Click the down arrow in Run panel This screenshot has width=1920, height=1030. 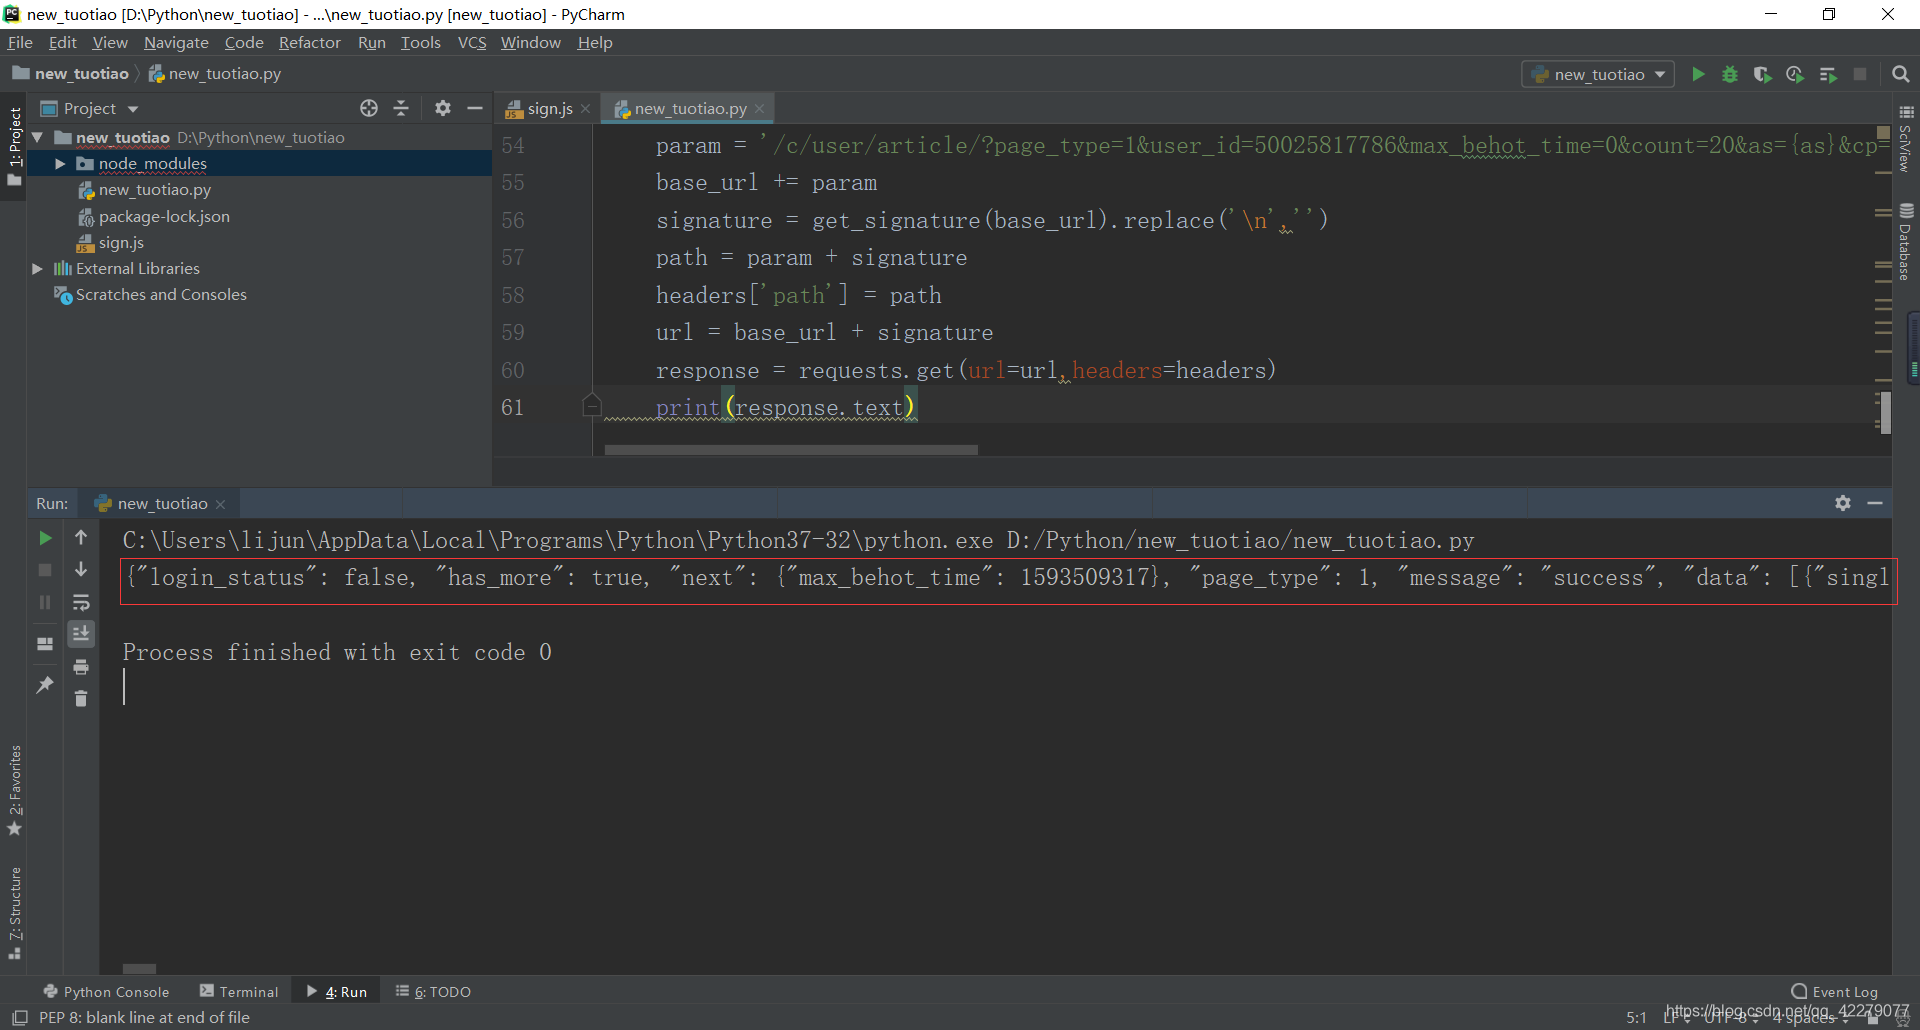81,569
